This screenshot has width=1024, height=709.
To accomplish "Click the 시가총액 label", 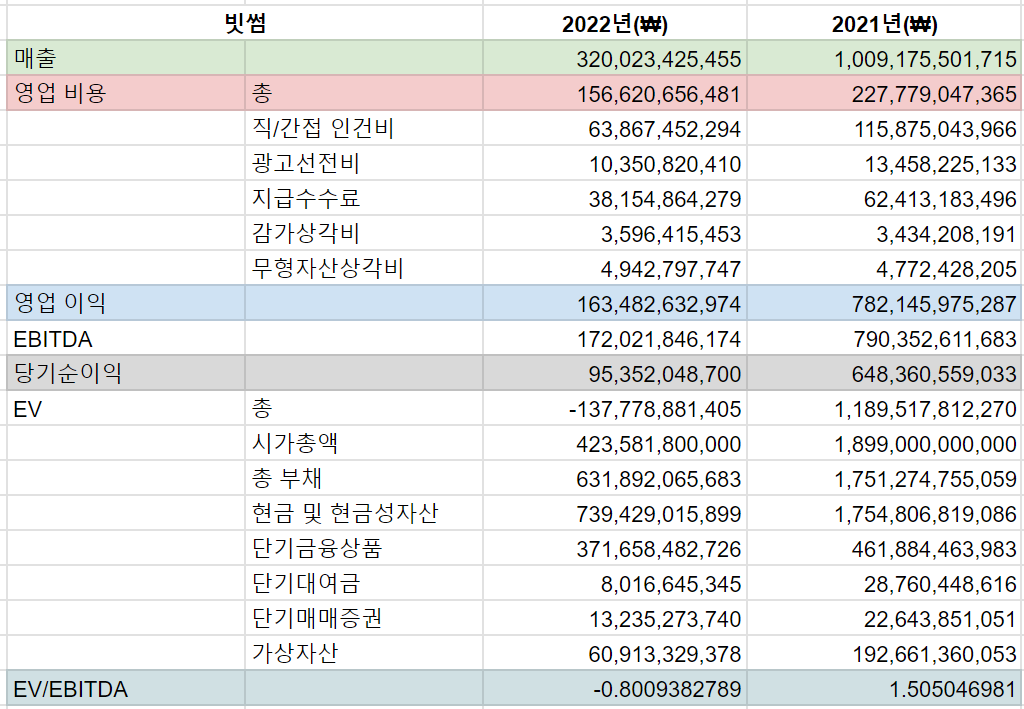I will pyautogui.click(x=295, y=444).
